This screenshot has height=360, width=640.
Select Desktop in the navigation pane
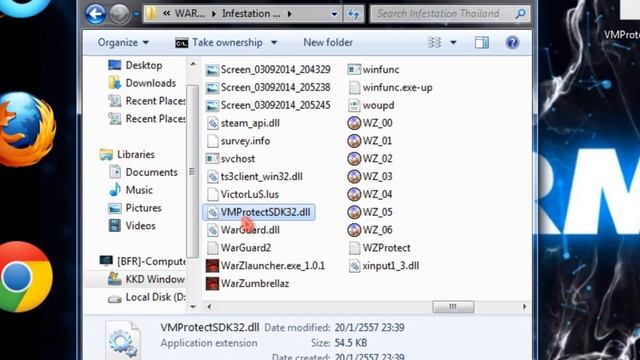[135, 65]
